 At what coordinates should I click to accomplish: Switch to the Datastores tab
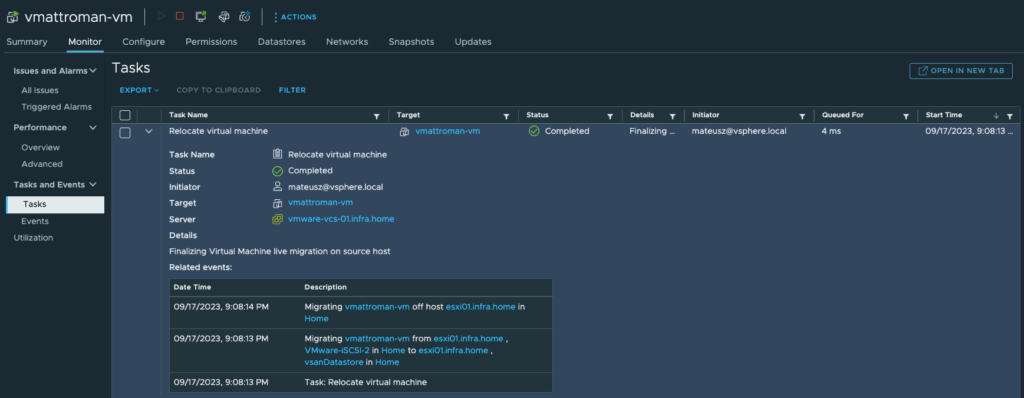[281, 42]
